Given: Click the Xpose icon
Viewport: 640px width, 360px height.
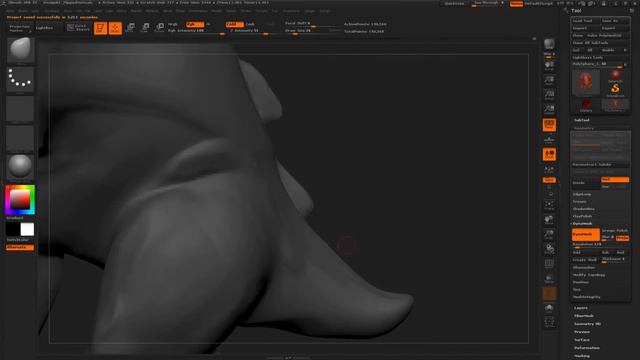Looking at the screenshot, I should coord(549,322).
